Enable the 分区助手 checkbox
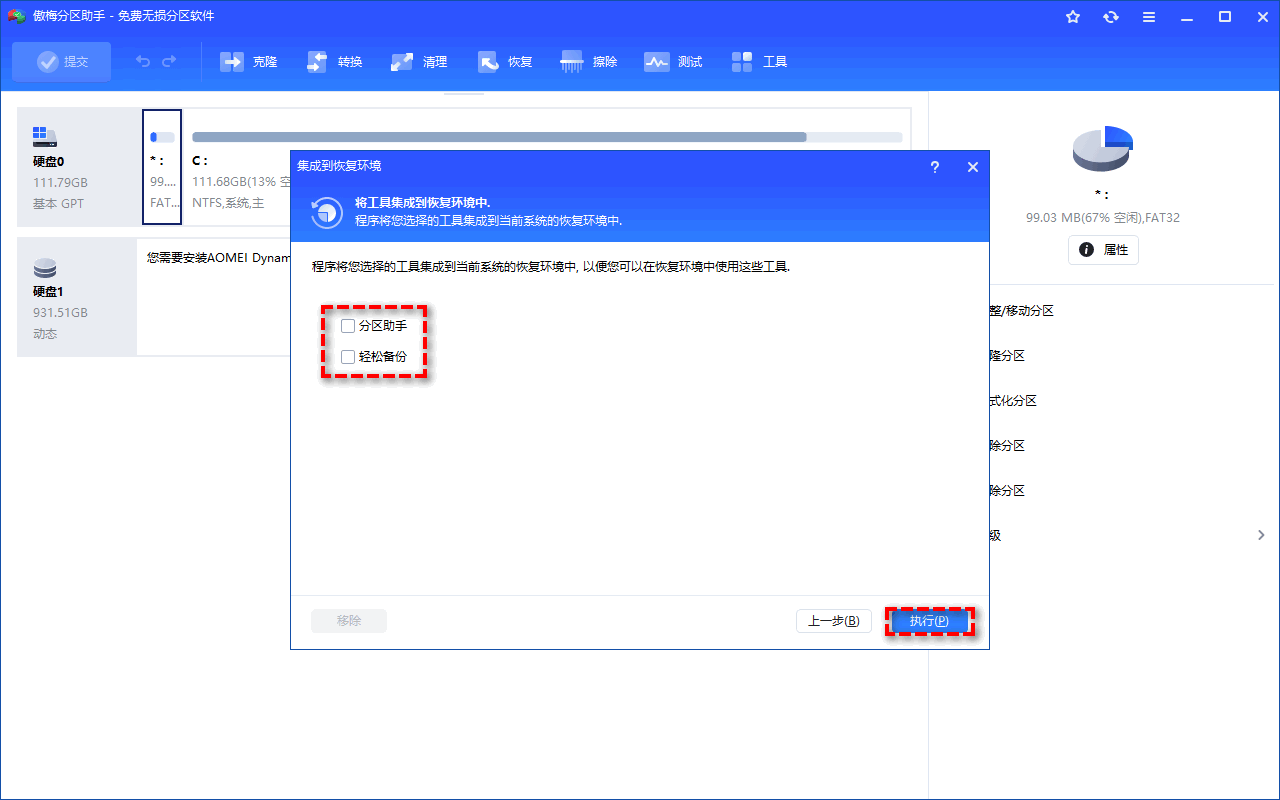This screenshot has height=800, width=1280. [348, 325]
